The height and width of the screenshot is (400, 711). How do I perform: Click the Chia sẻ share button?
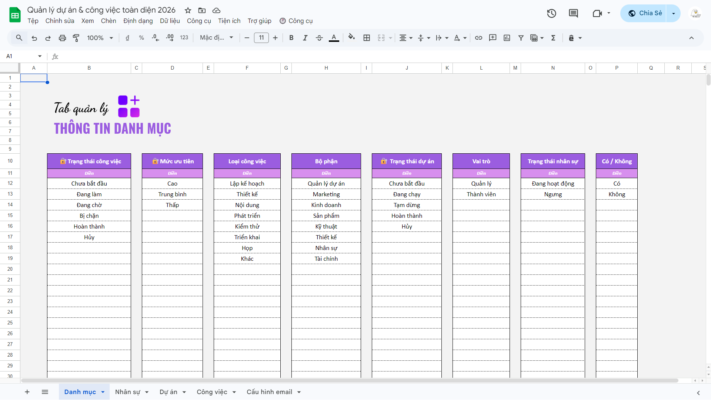(x=645, y=13)
